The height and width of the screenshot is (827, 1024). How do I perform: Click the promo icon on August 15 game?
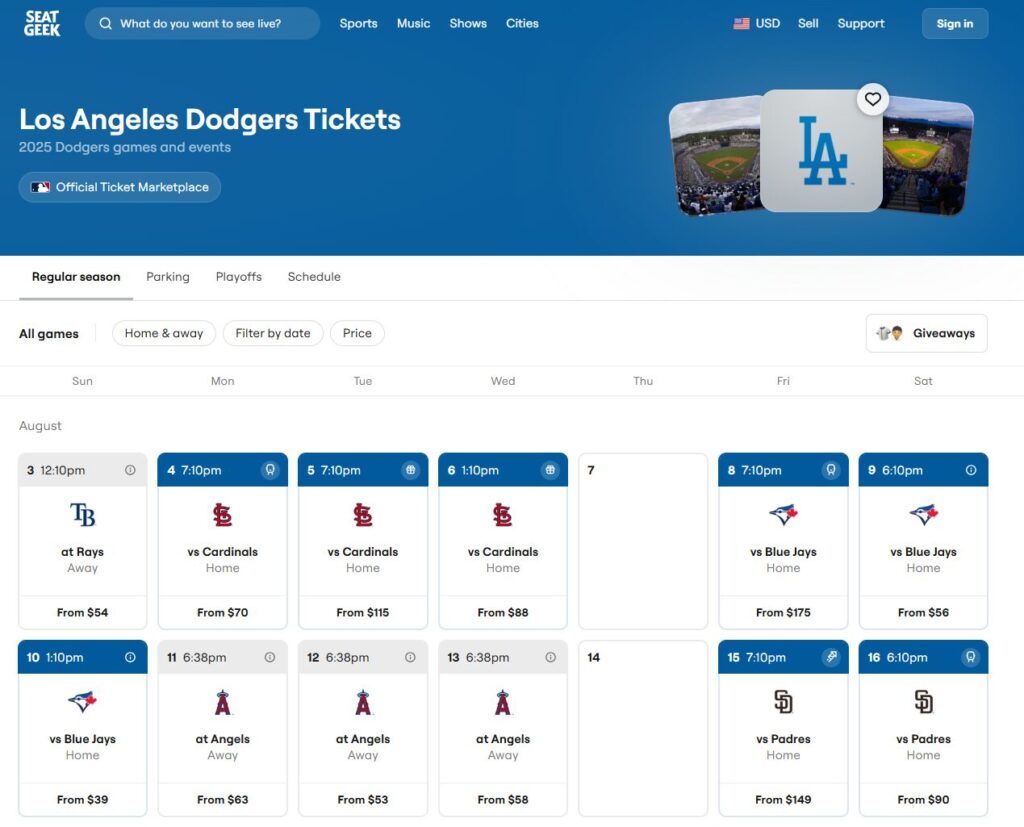click(x=830, y=657)
